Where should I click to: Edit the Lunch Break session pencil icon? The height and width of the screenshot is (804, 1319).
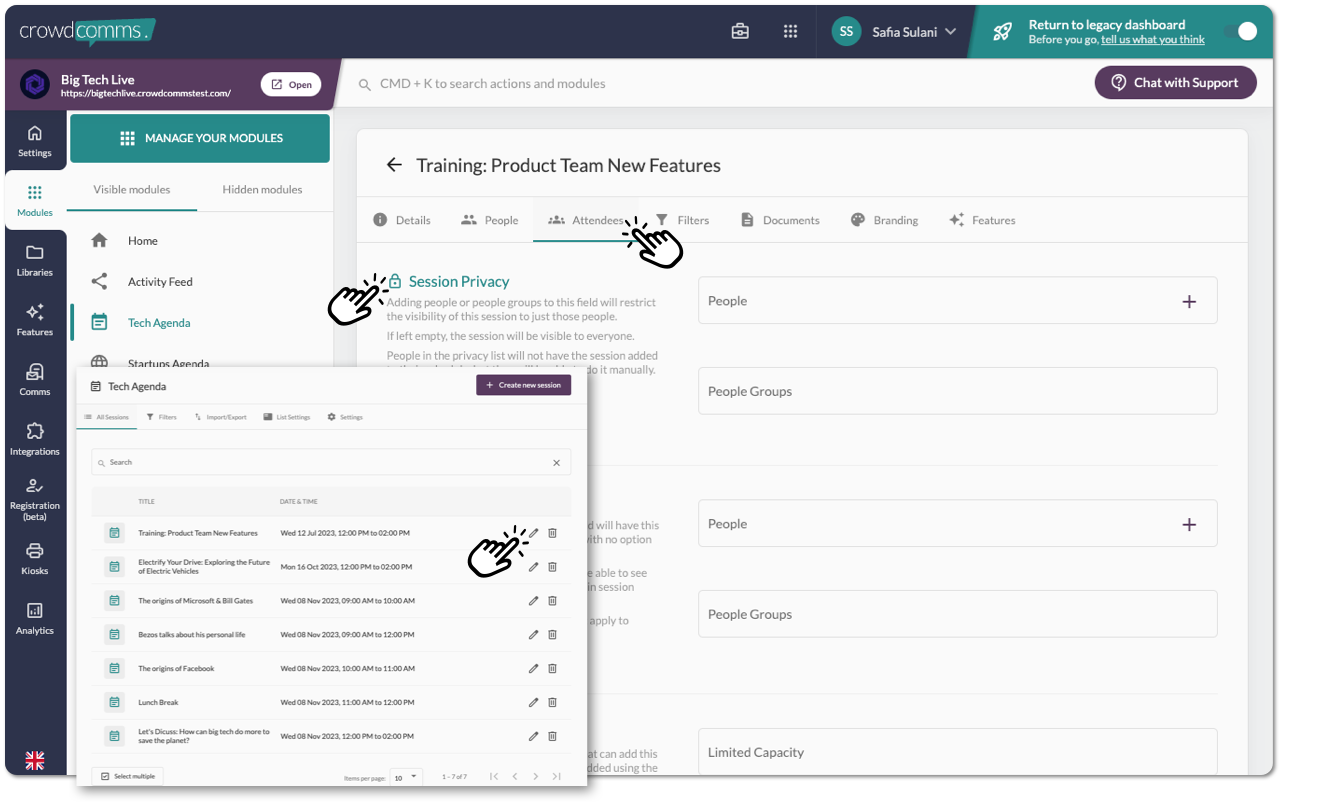point(533,702)
